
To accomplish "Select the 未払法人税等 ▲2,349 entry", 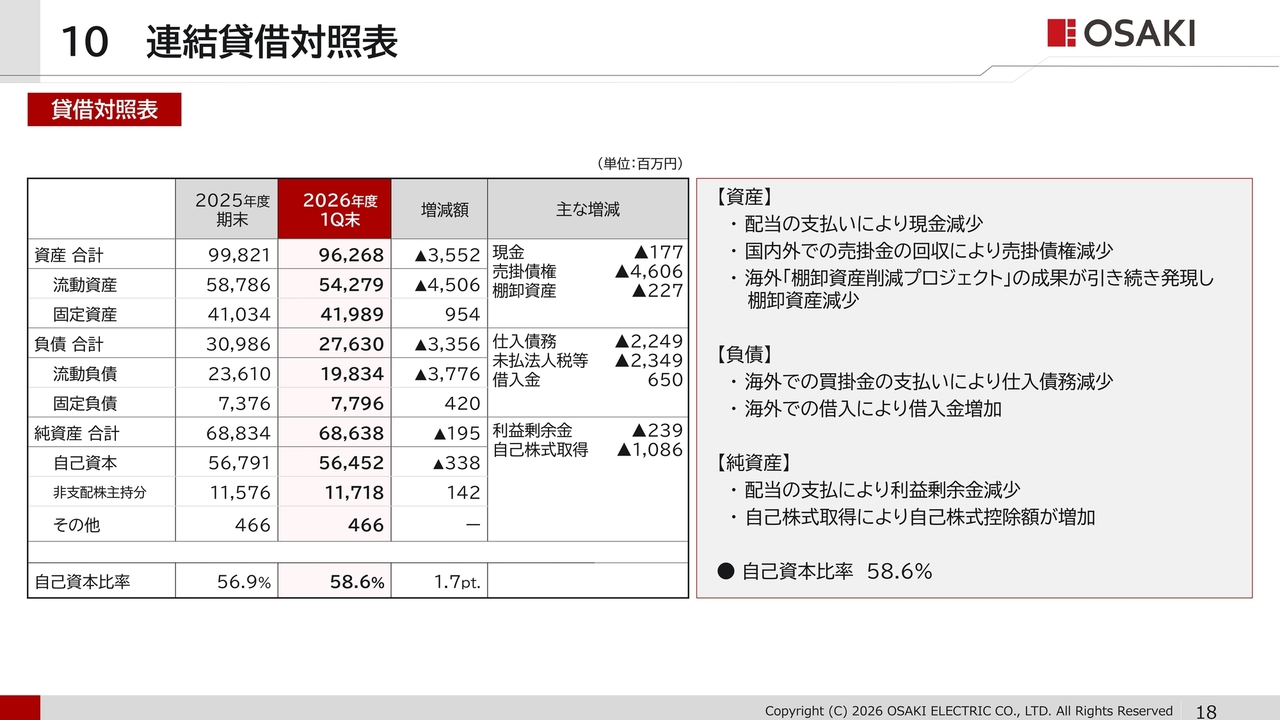I will coord(588,360).
